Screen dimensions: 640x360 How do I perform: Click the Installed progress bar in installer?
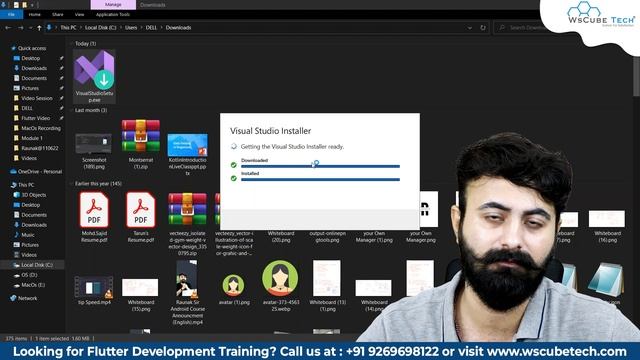tap(320, 180)
